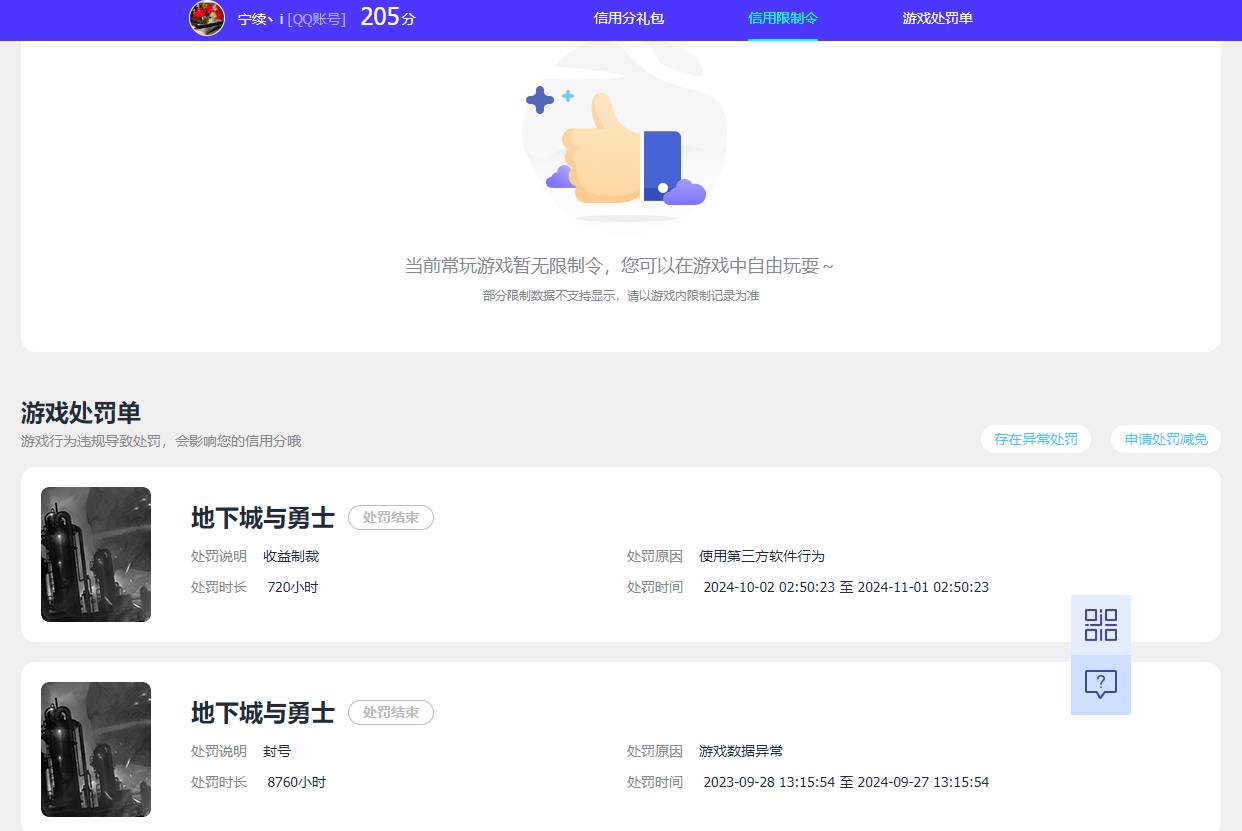The width and height of the screenshot is (1242, 831).
Task: Click the user avatar photo
Action: pos(207,18)
